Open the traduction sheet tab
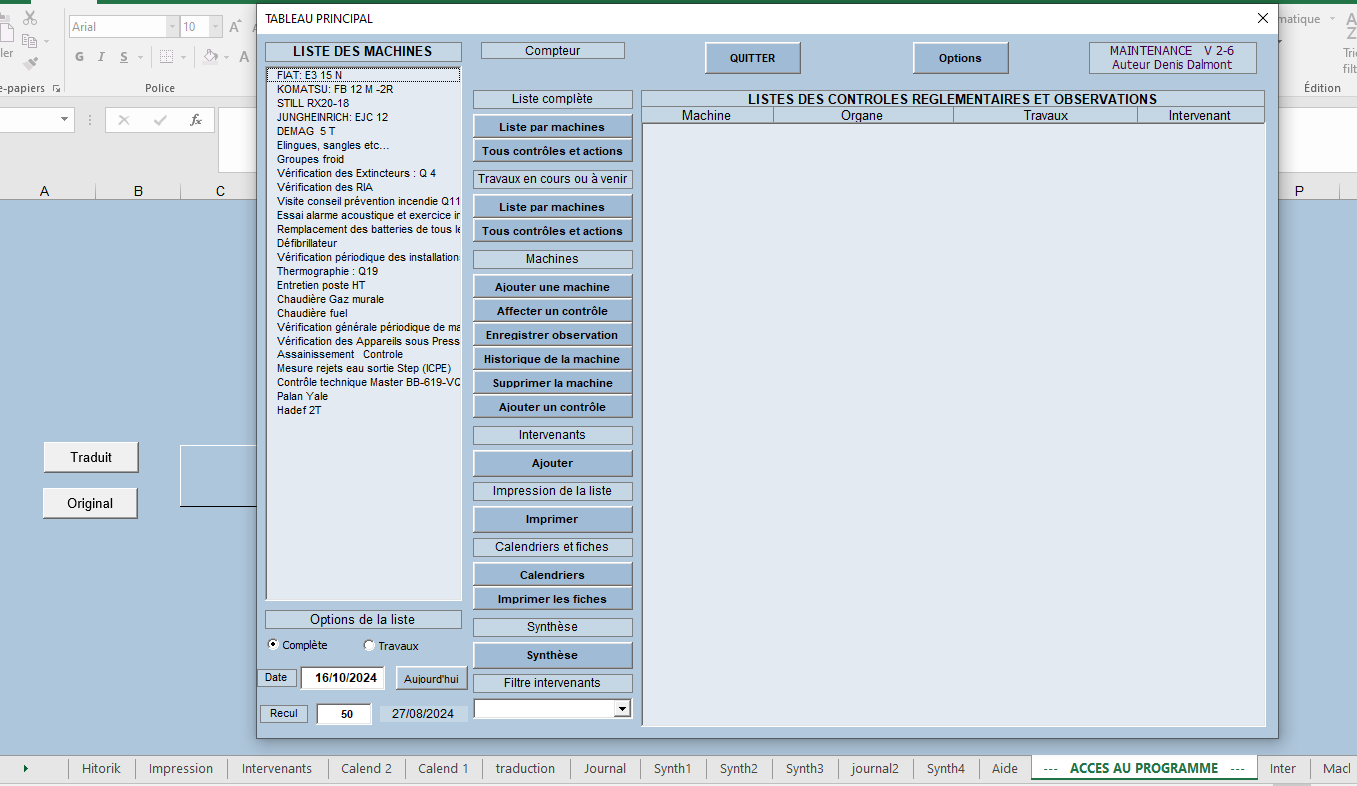 click(525, 768)
